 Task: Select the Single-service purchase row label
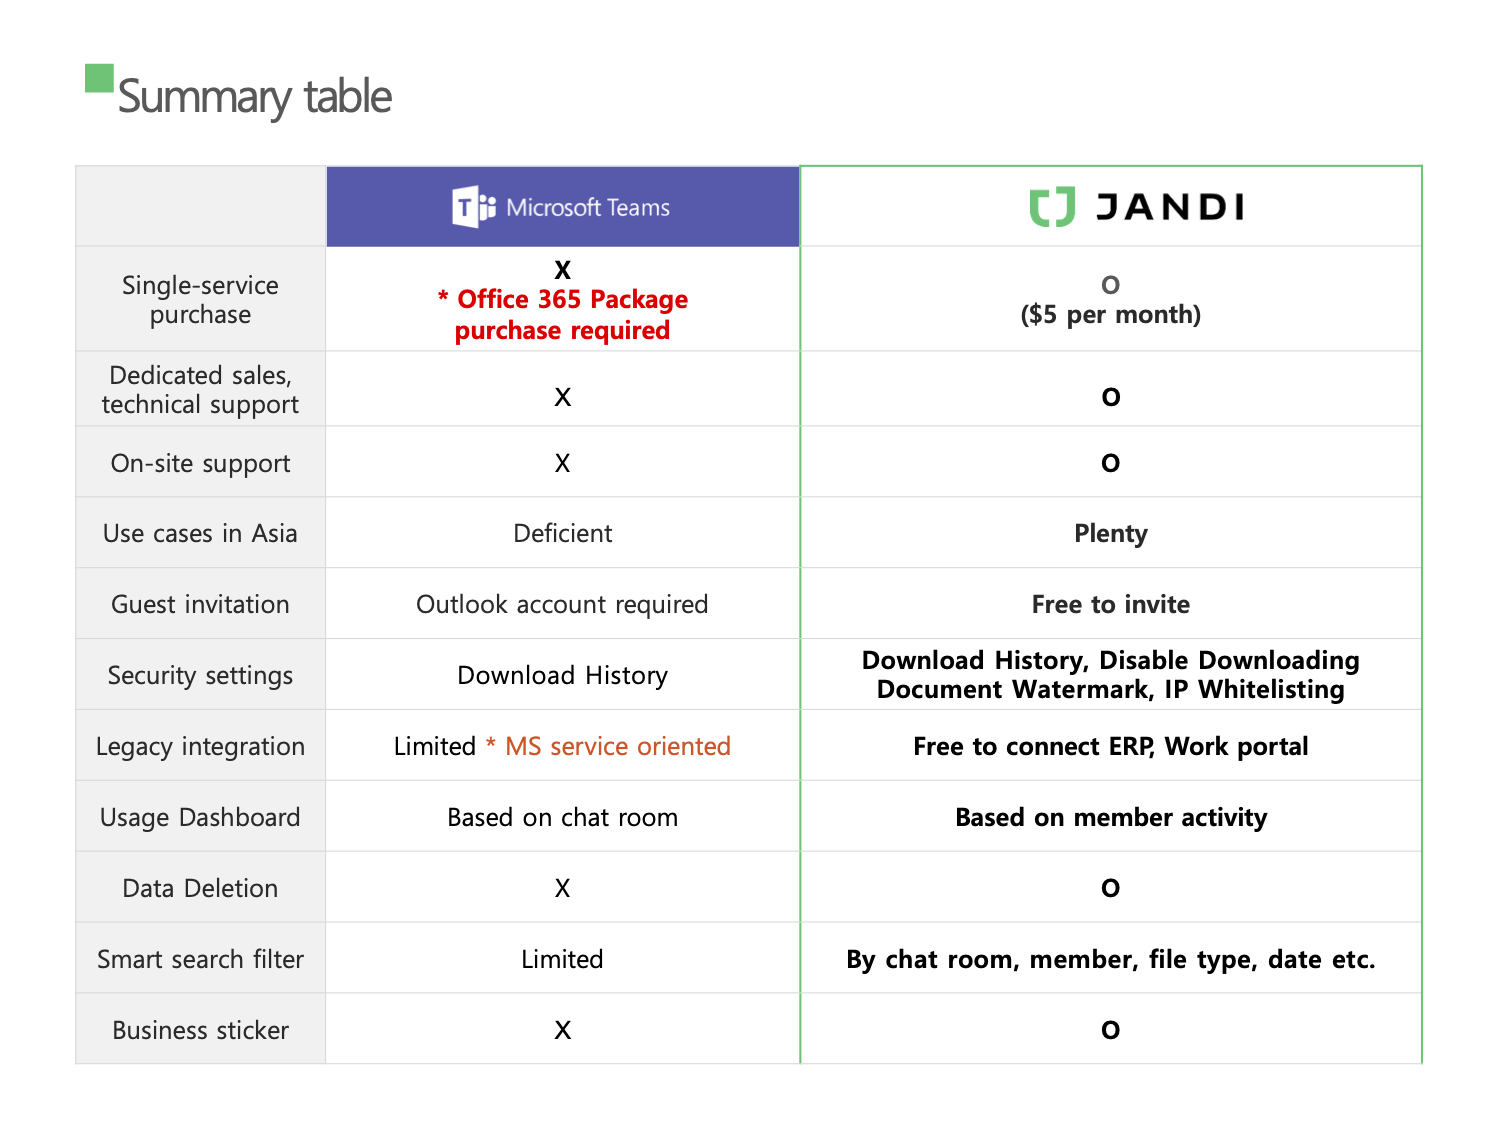pyautogui.click(x=200, y=299)
